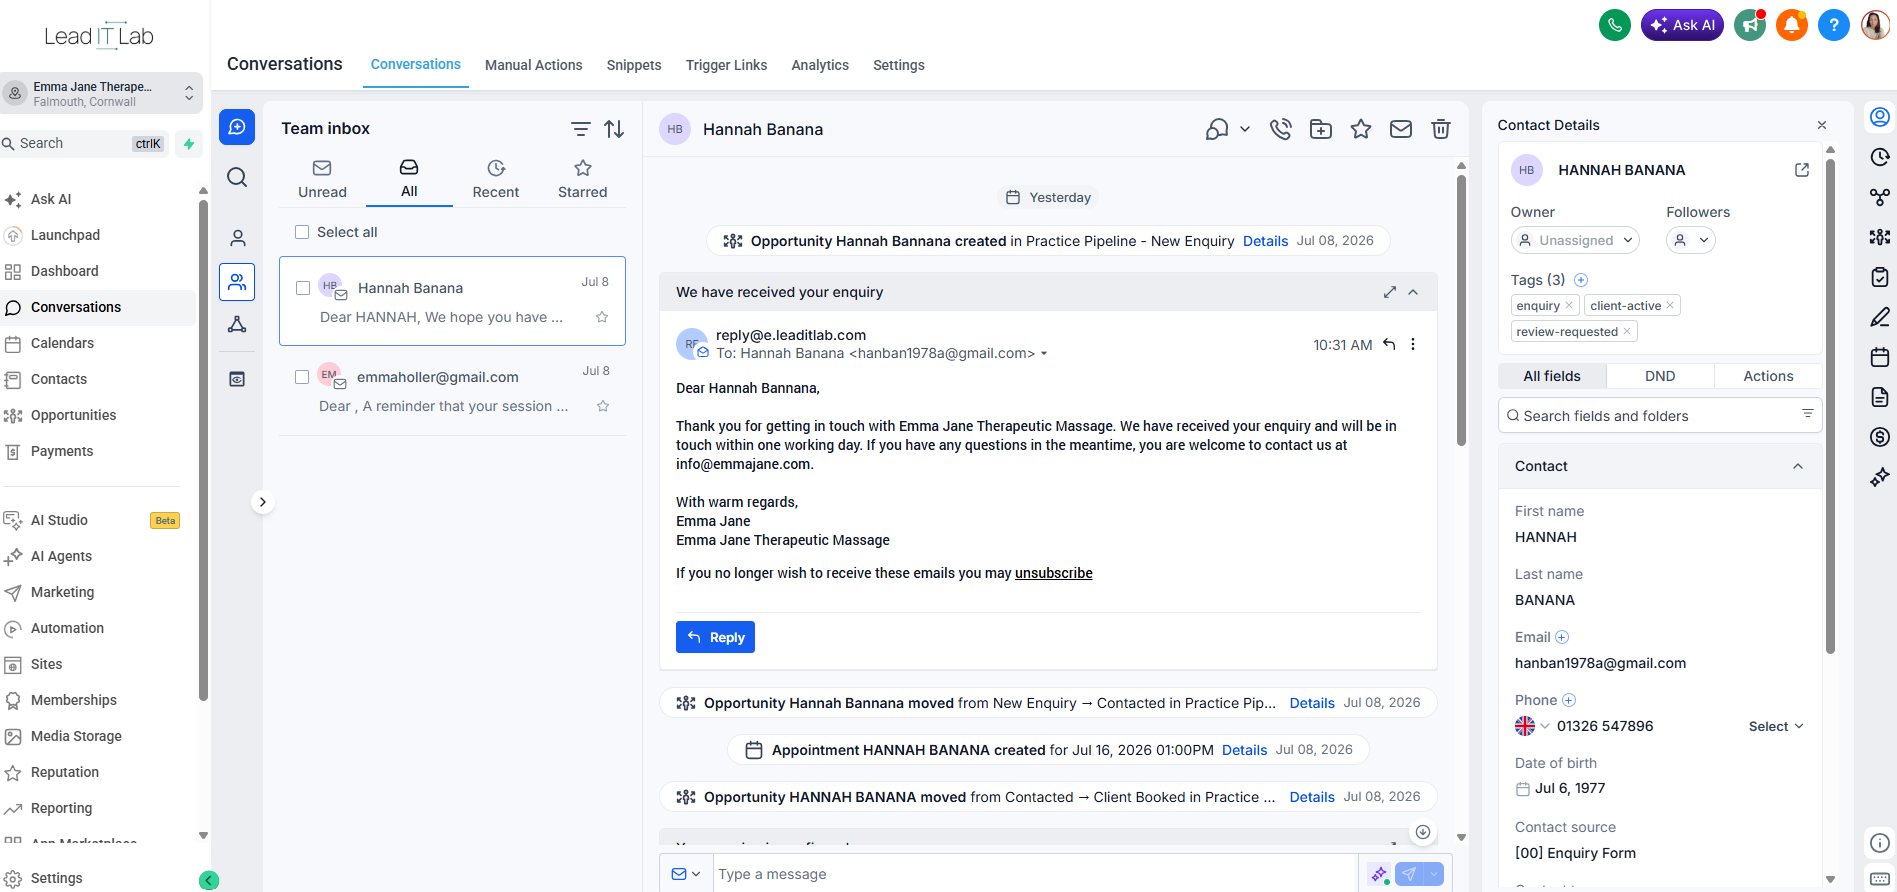Open the search icon in inbox rail

point(237,177)
